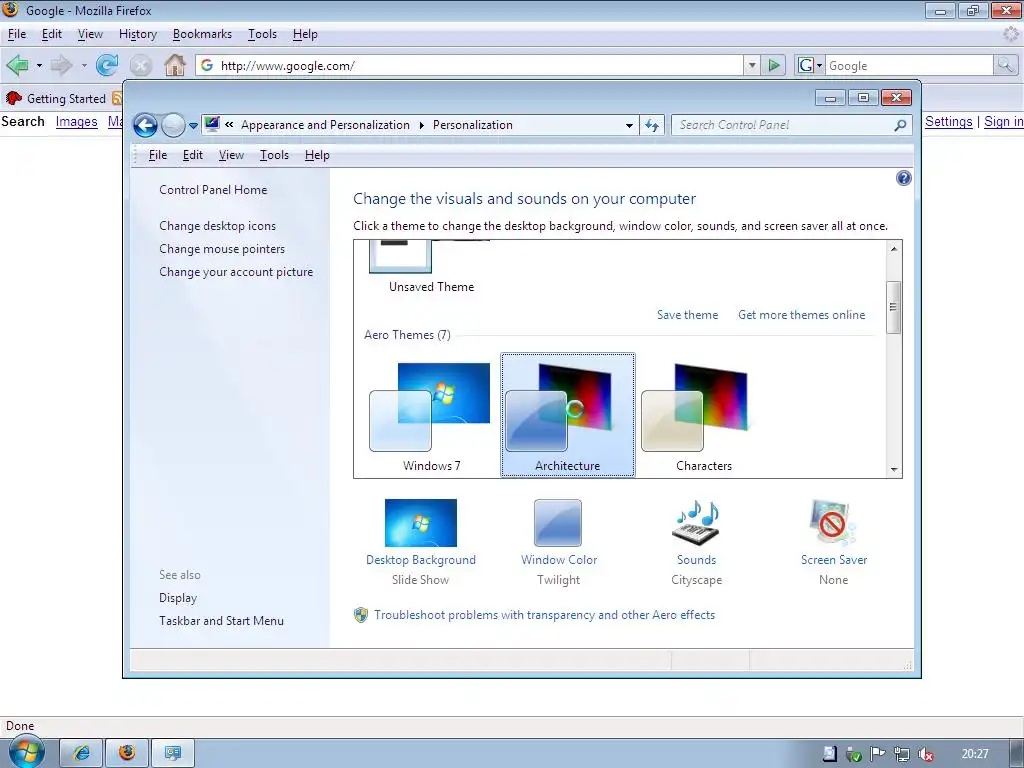Open the search engine selector dropdown
Screen dimensions: 1024x768
[x=810, y=65]
